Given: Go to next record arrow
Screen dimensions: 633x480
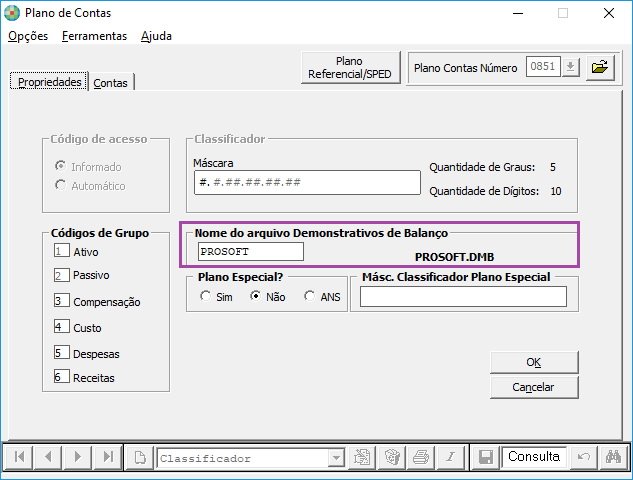Looking at the screenshot, I should [x=78, y=457].
